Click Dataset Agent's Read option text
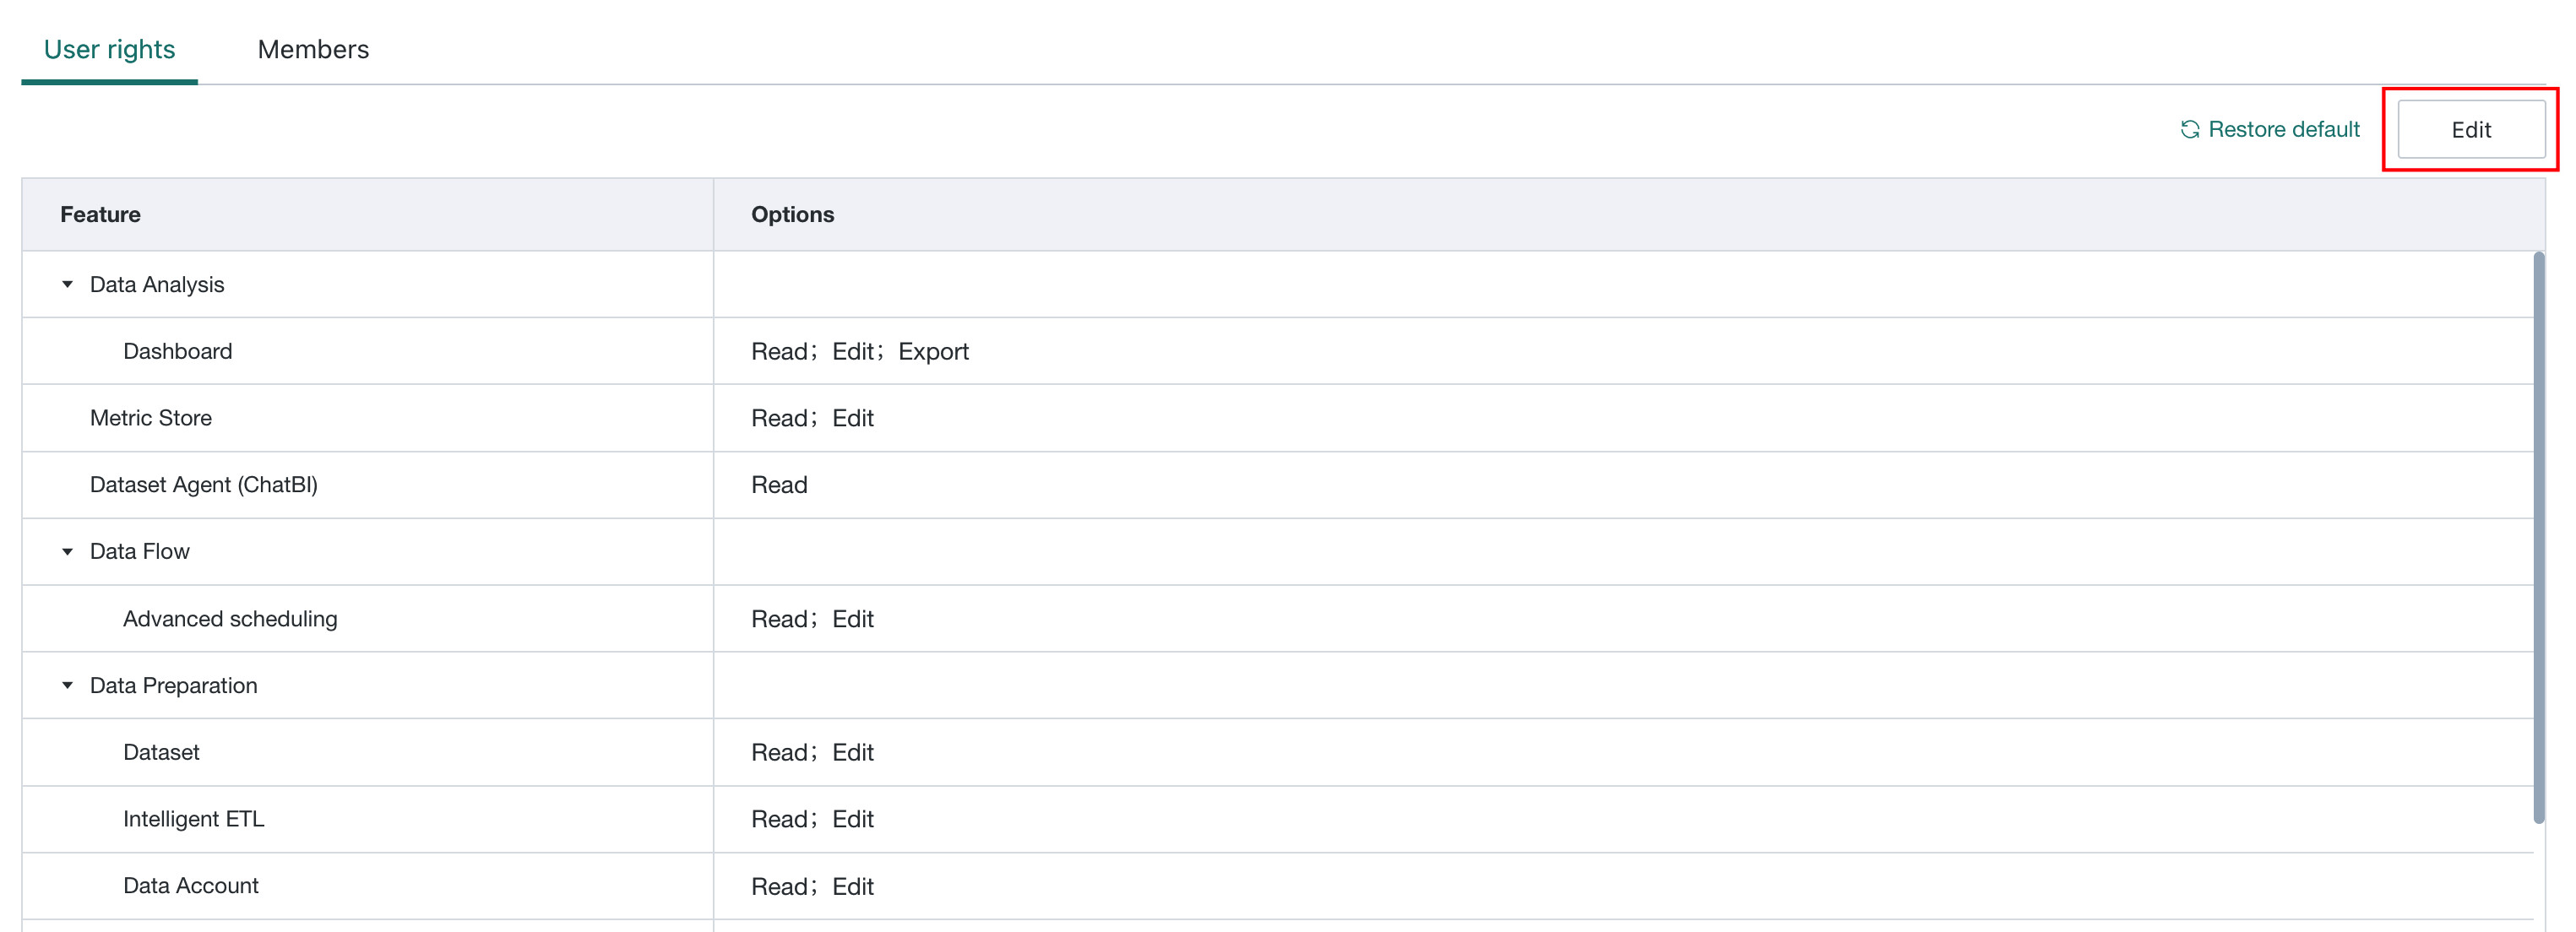Viewport: 2576px width, 932px height. coord(779,485)
